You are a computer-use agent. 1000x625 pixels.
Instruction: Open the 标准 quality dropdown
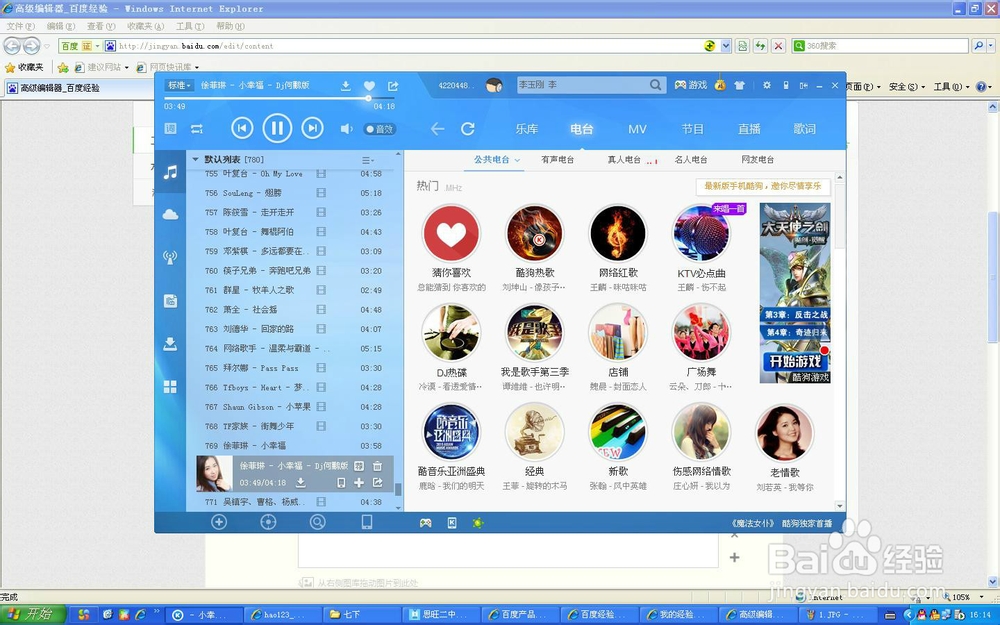click(179, 85)
